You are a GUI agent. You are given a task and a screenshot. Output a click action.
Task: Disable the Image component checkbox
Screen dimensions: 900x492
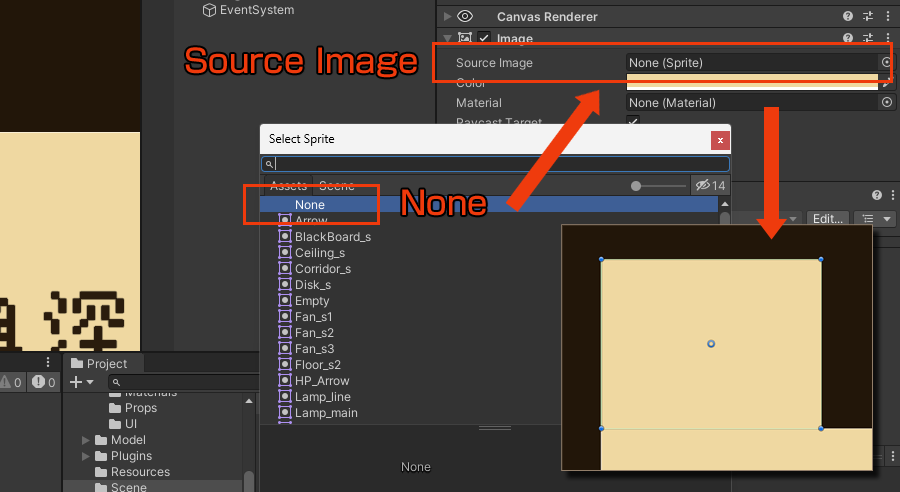tap(484, 38)
